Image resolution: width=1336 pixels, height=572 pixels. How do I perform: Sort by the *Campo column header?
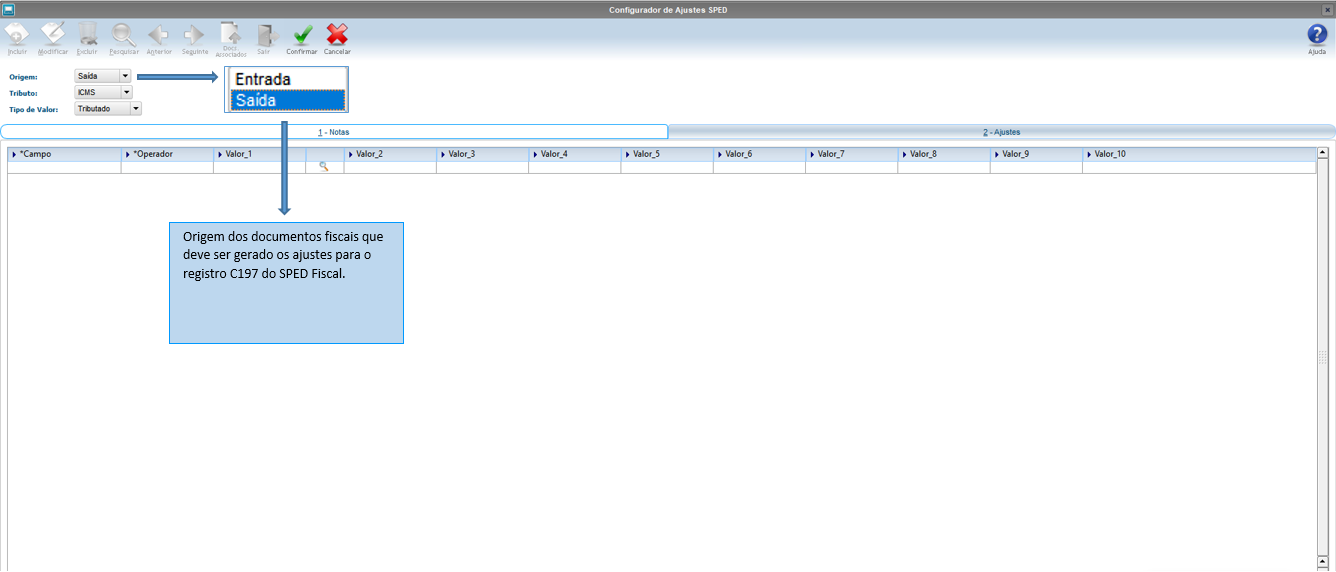(64, 154)
